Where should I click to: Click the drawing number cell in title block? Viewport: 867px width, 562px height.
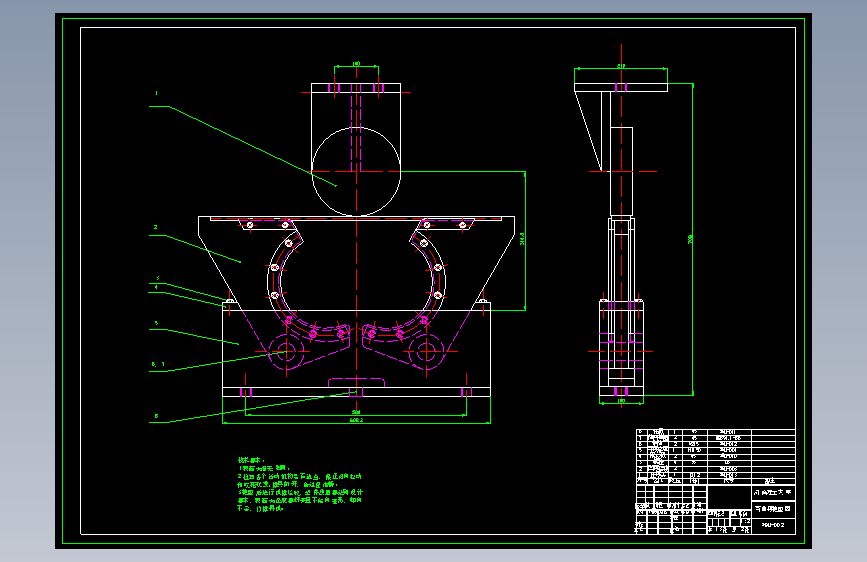click(773, 525)
